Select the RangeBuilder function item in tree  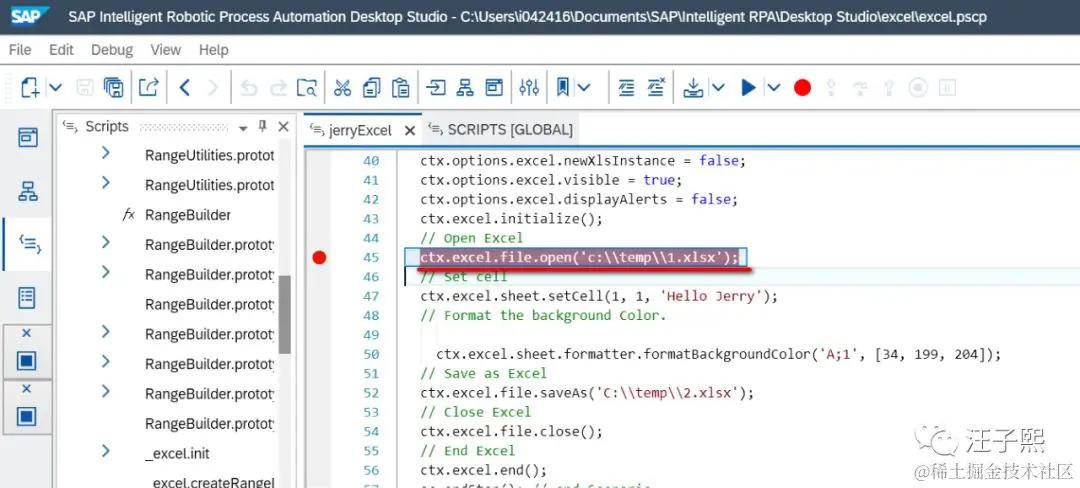tap(187, 215)
